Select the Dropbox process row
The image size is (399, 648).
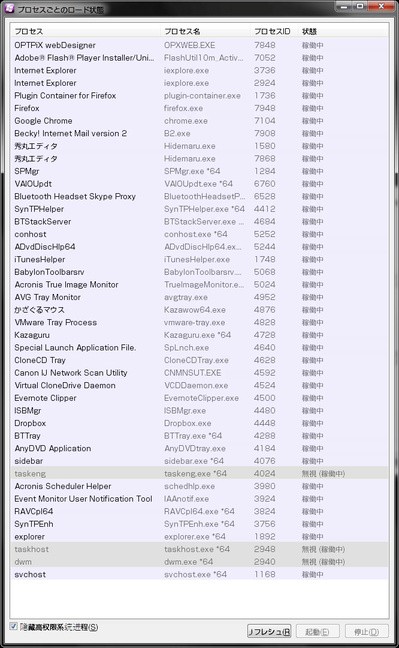pos(199,423)
